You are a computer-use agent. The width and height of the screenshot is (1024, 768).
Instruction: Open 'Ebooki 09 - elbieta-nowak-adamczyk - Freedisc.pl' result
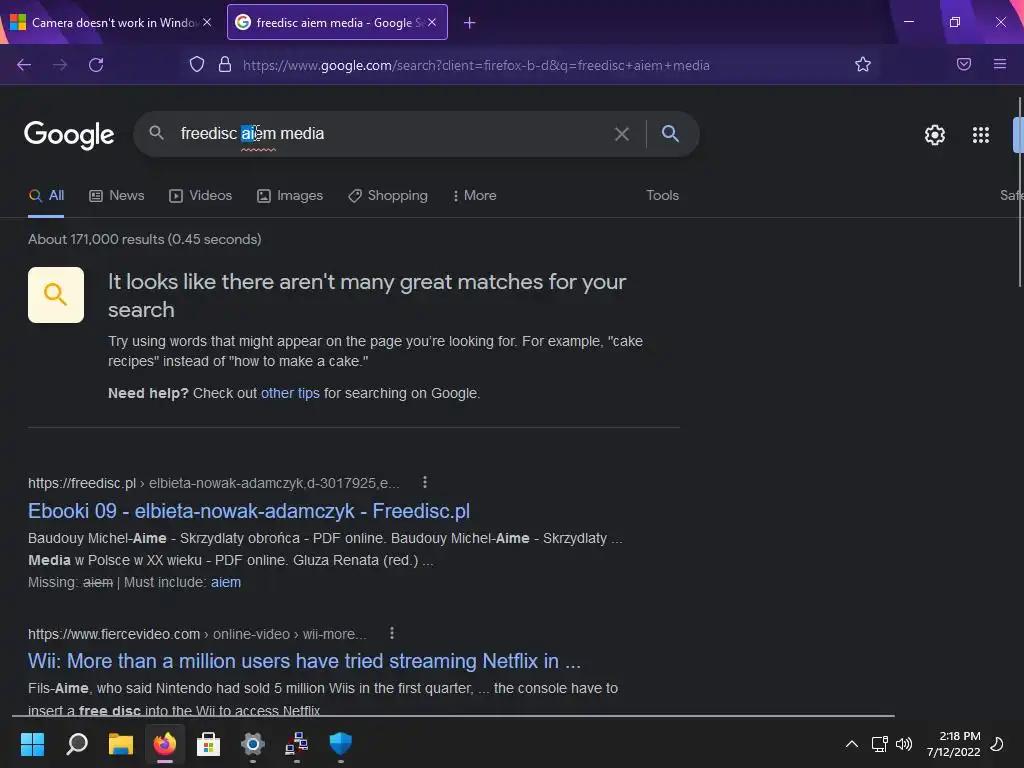[249, 511]
